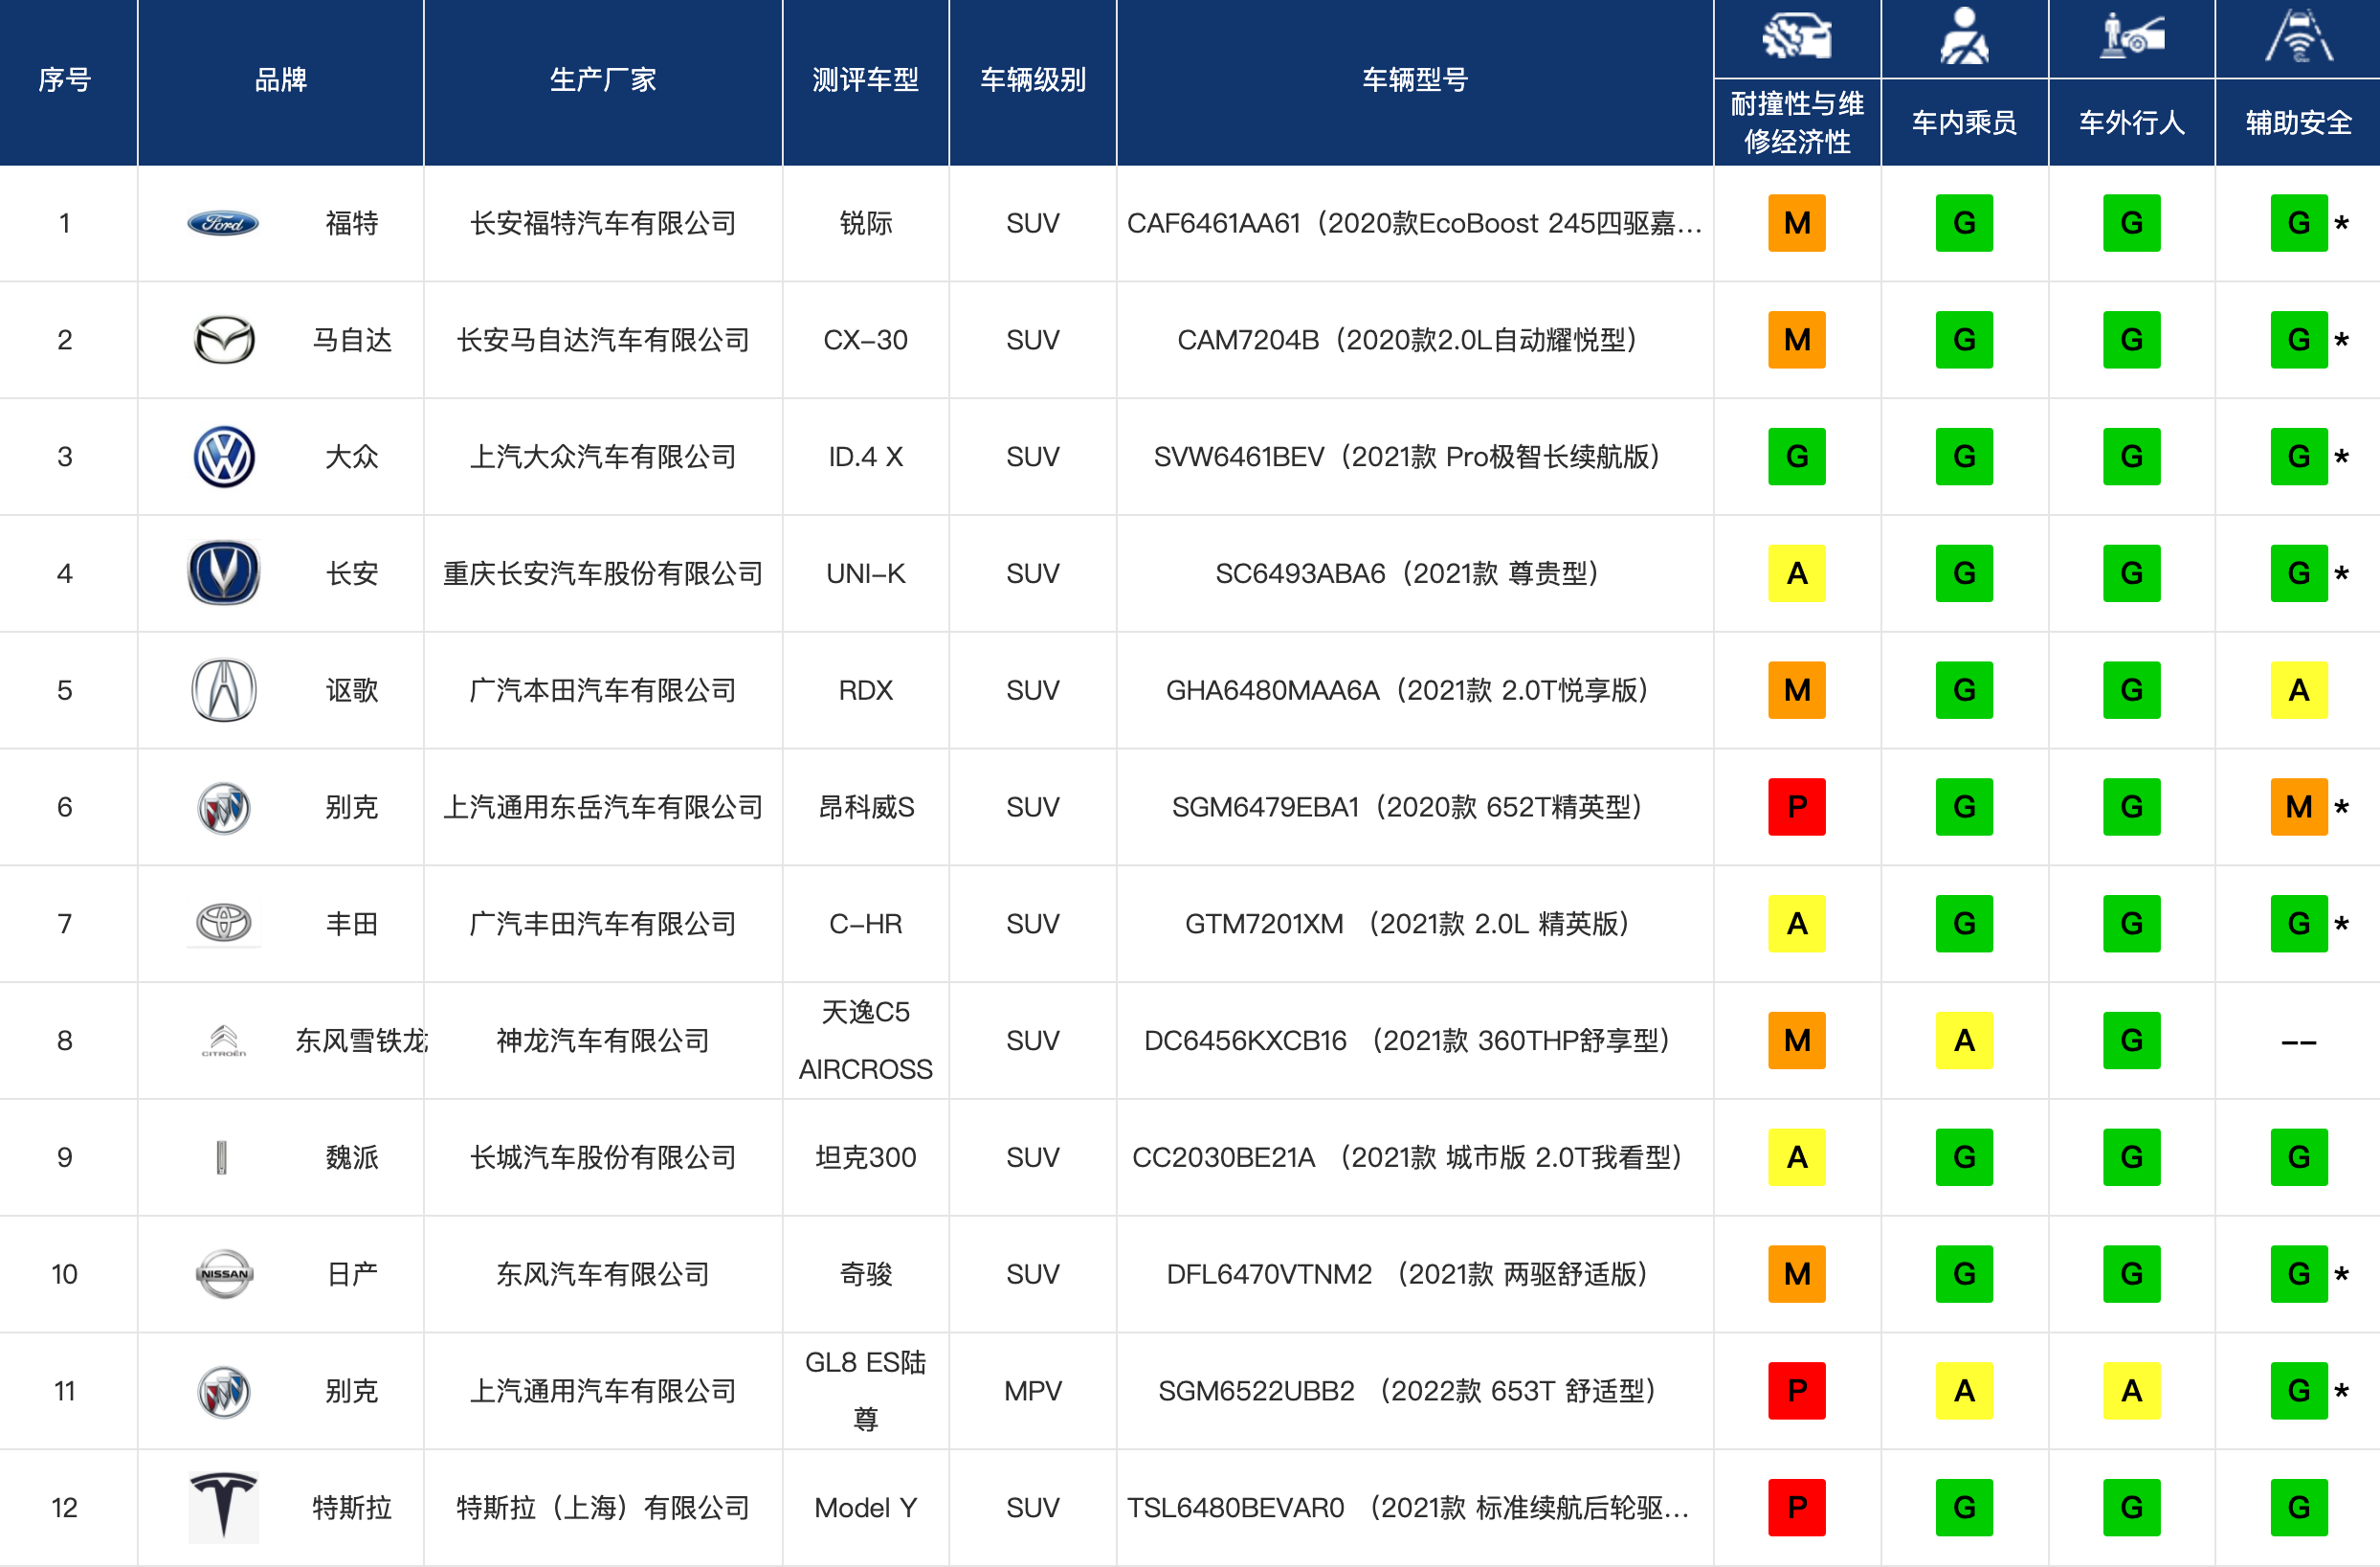Click the model name Model Y
The image size is (2380, 1567).
pos(865,1507)
